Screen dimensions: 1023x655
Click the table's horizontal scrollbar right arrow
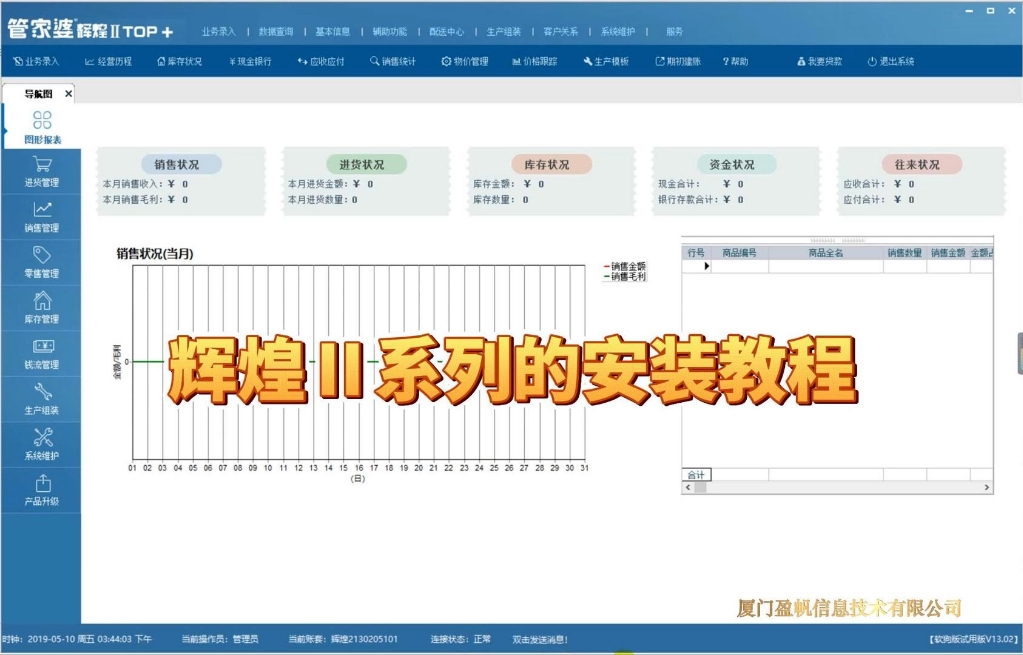986,487
